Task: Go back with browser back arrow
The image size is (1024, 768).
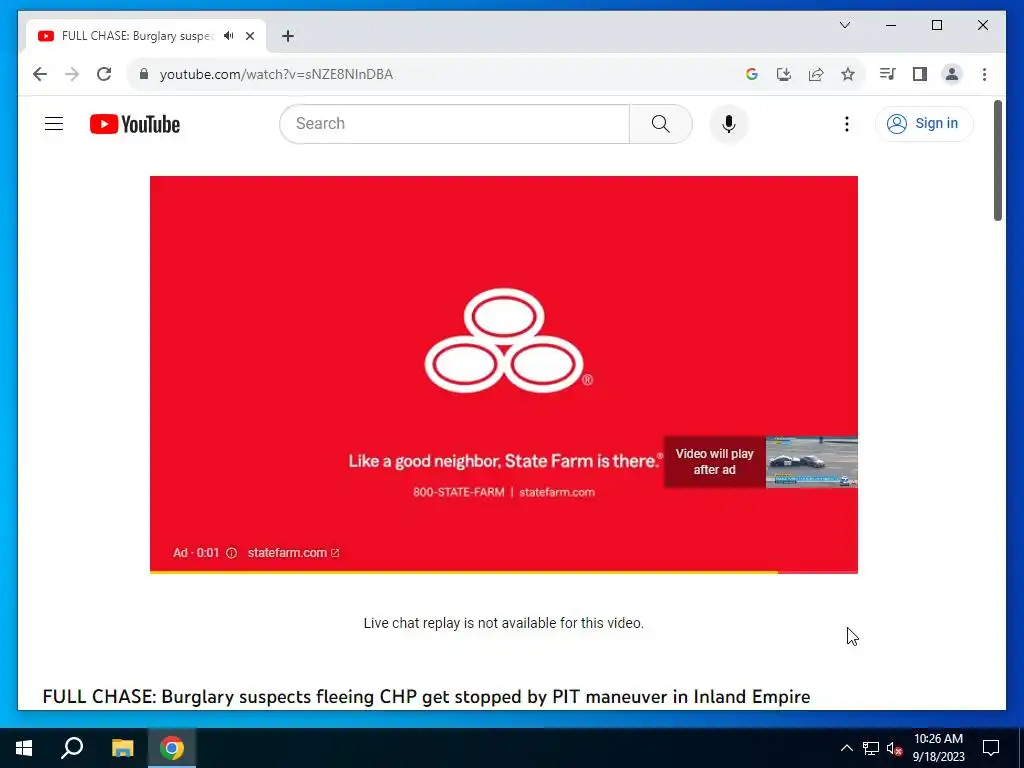Action: pyautogui.click(x=40, y=74)
